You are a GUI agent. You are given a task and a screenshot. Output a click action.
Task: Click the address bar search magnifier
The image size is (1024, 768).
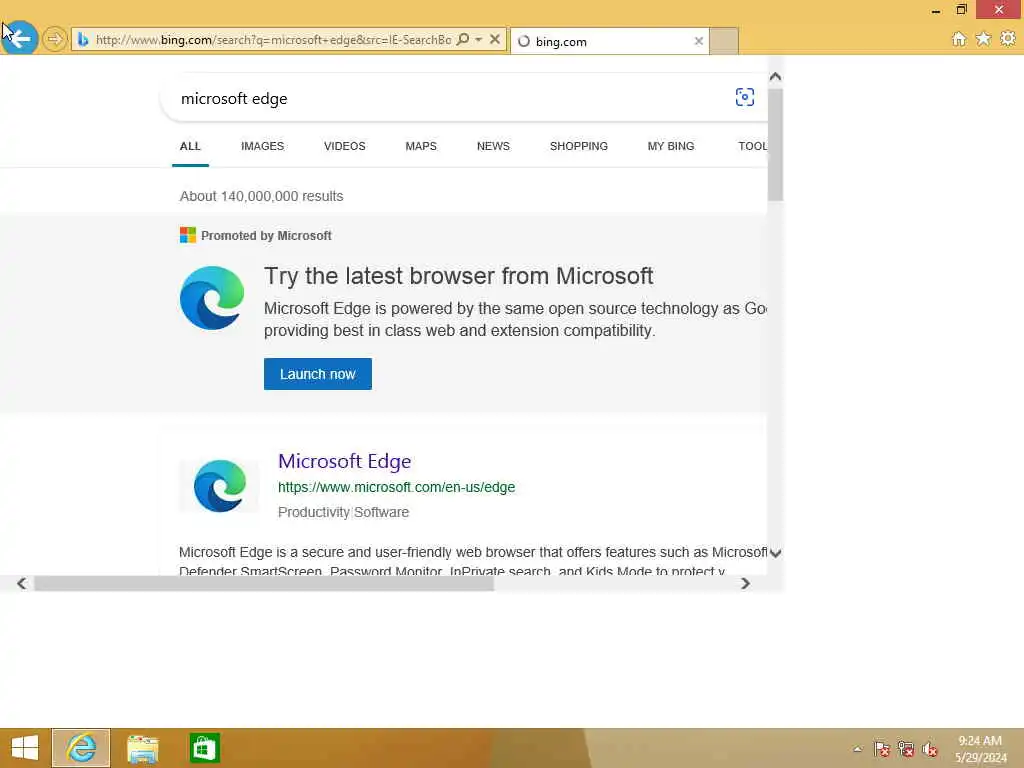(463, 39)
